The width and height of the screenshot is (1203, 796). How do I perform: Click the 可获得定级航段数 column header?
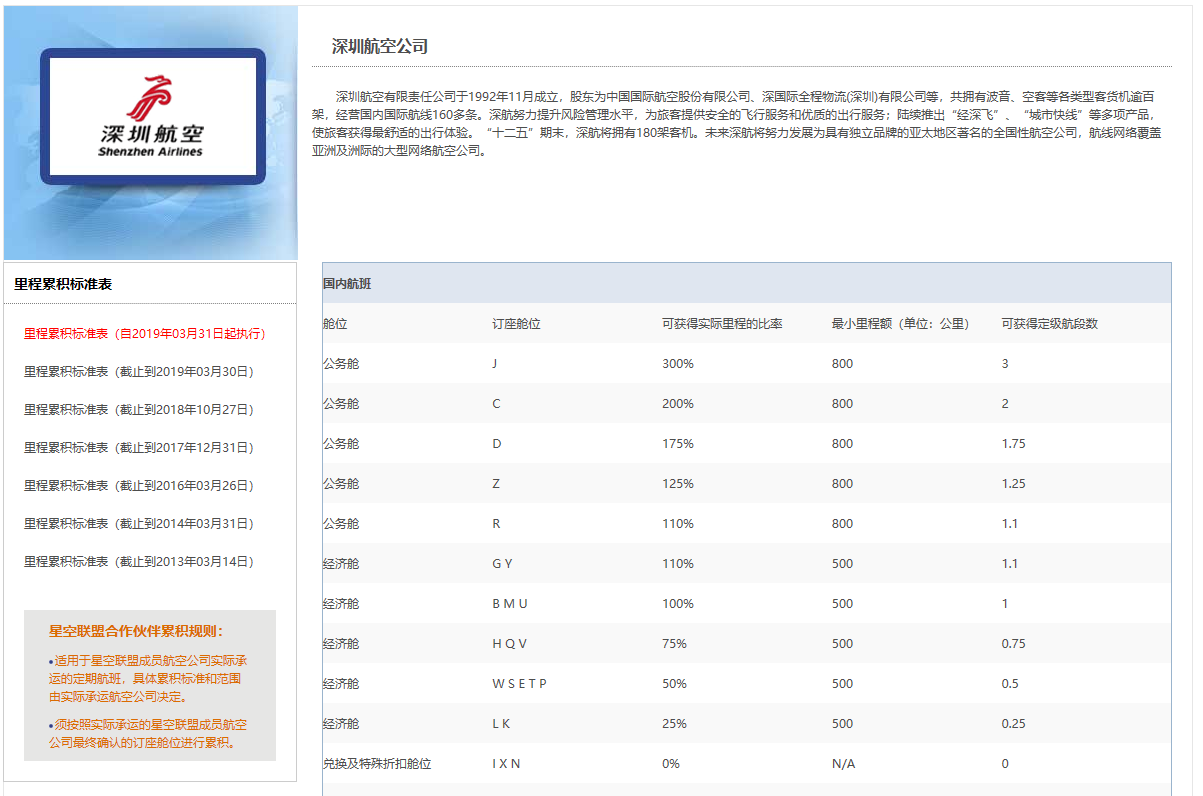tap(1050, 324)
